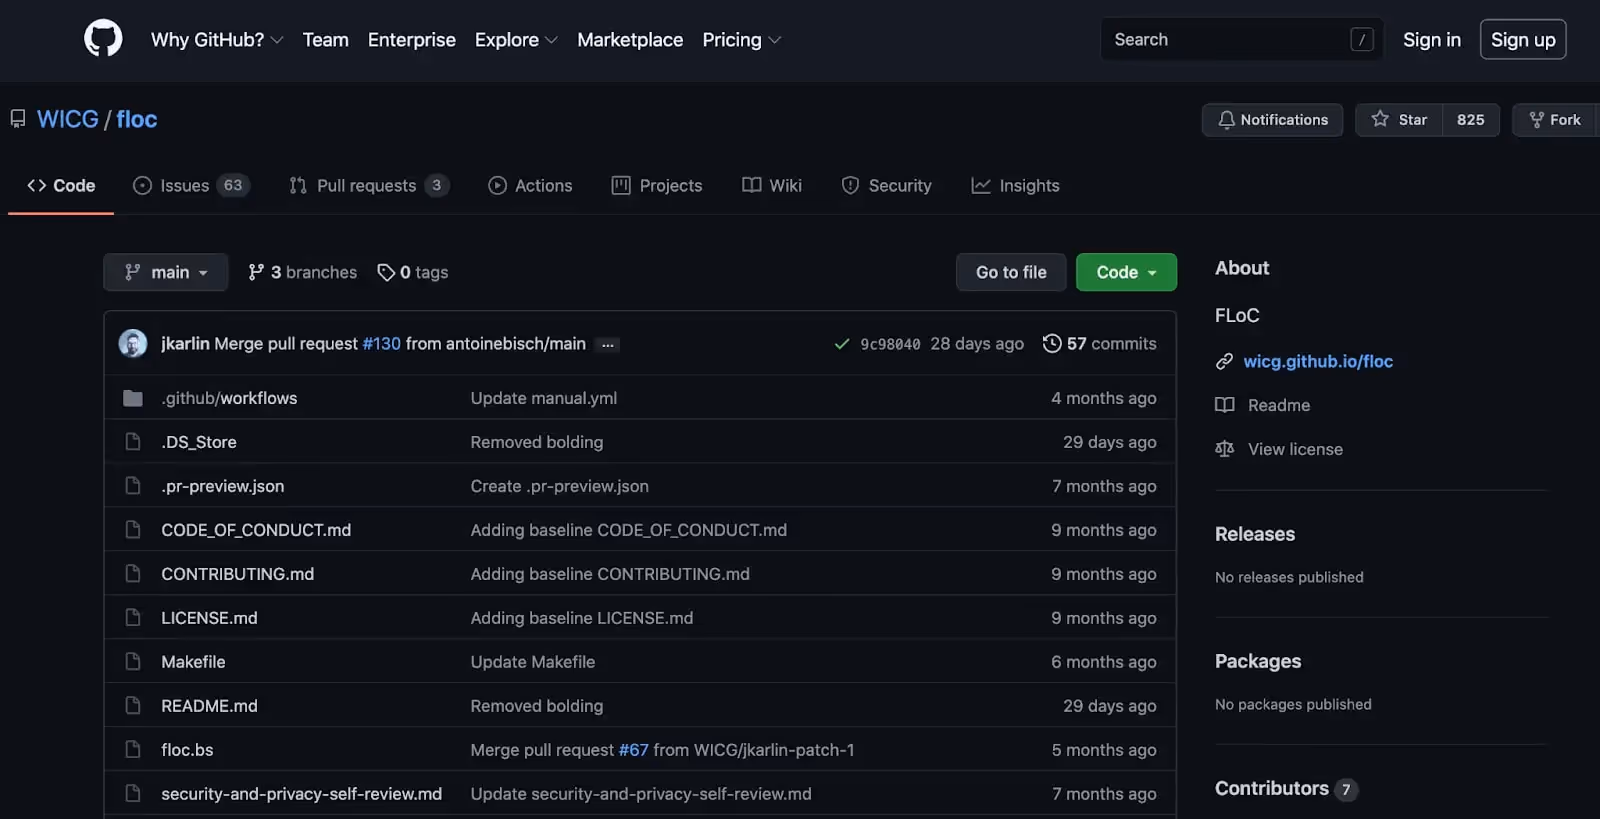The width and height of the screenshot is (1600, 819).
Task: Switch to the Security tab
Action: (886, 185)
